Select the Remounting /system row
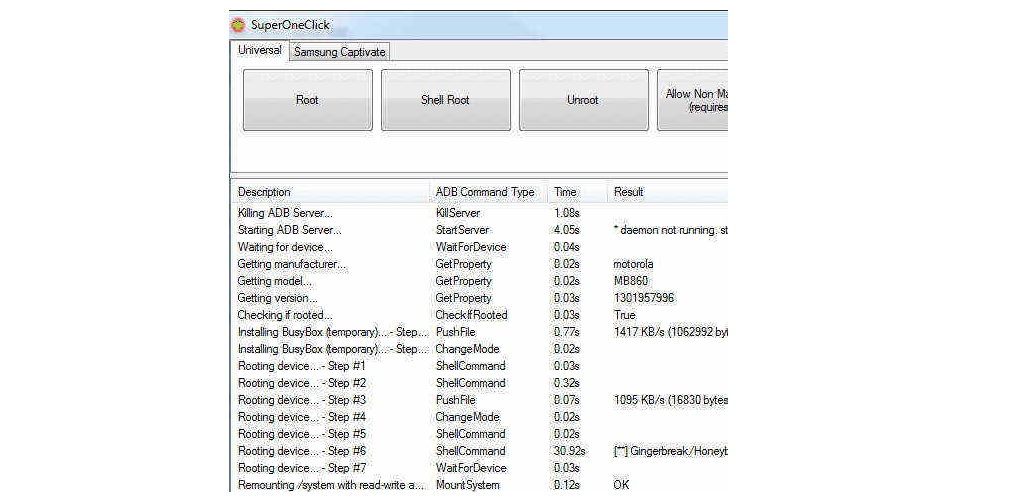Image resolution: width=1013 pixels, height=496 pixels. pyautogui.click(x=329, y=485)
